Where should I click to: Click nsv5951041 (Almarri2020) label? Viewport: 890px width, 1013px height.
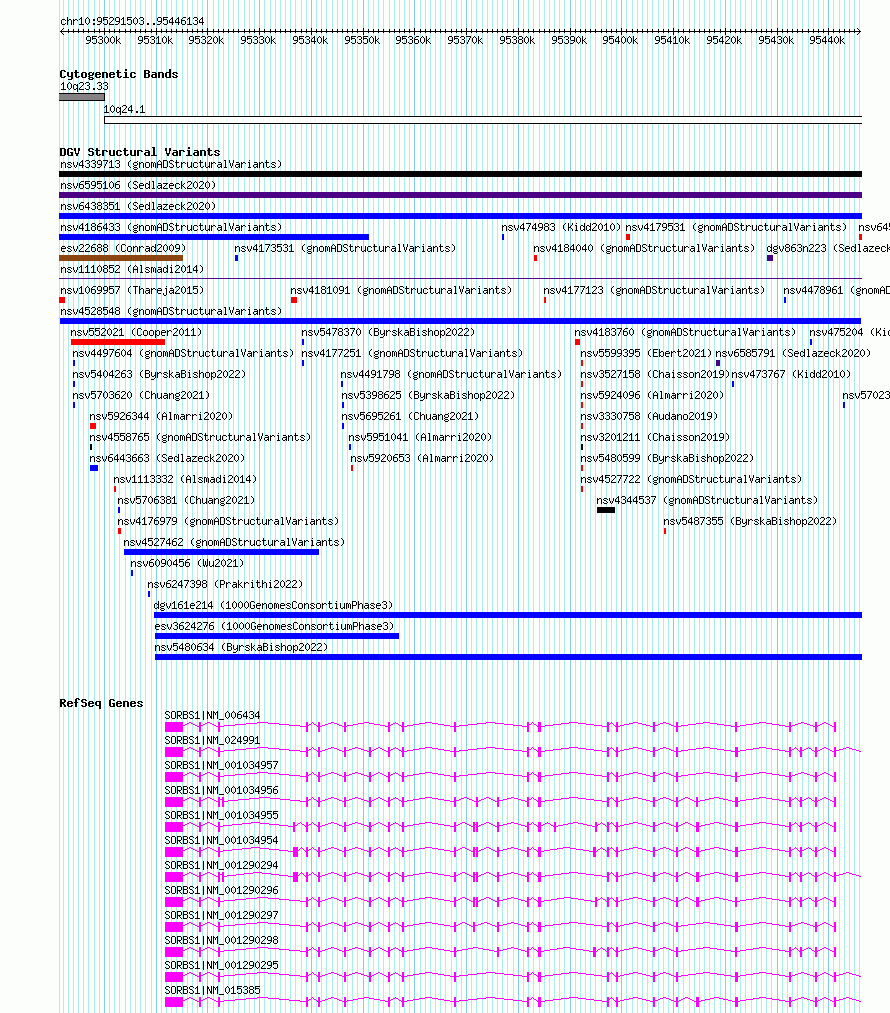(420, 437)
